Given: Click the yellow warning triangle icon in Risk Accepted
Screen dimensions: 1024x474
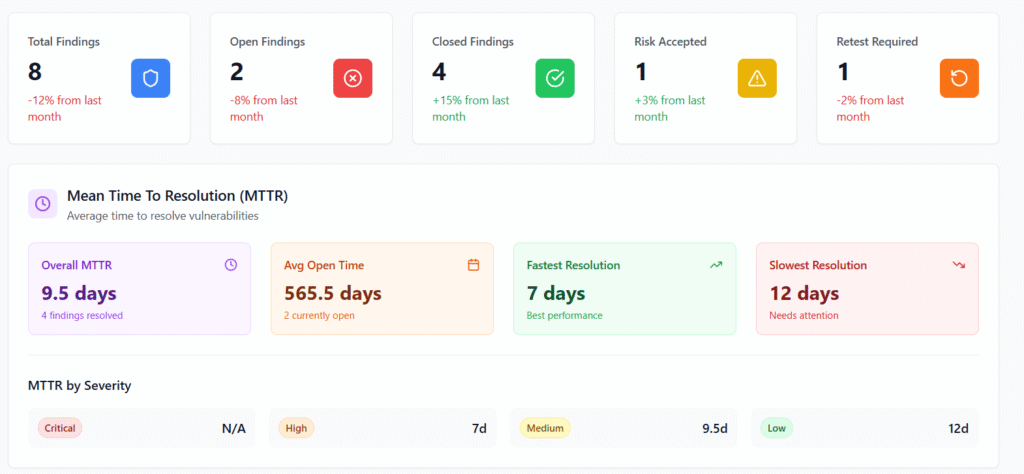Looking at the screenshot, I should [757, 78].
